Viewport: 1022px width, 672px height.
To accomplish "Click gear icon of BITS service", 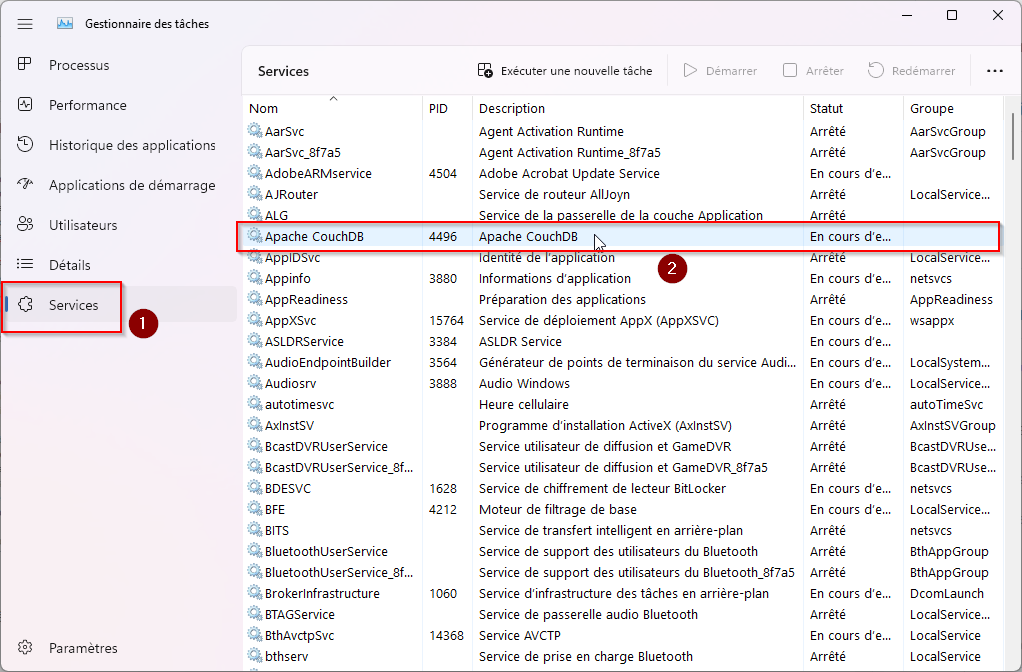I will tap(254, 529).
